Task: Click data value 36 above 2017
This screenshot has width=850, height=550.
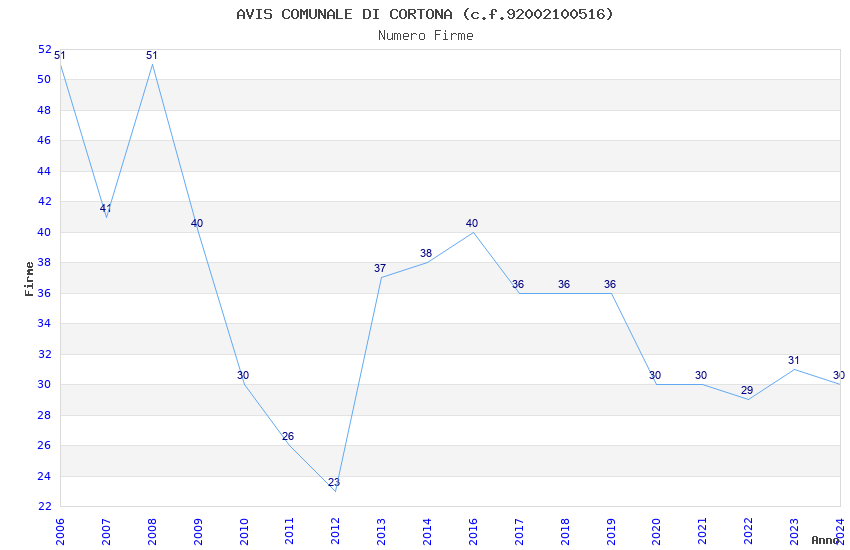Action: click(x=518, y=284)
